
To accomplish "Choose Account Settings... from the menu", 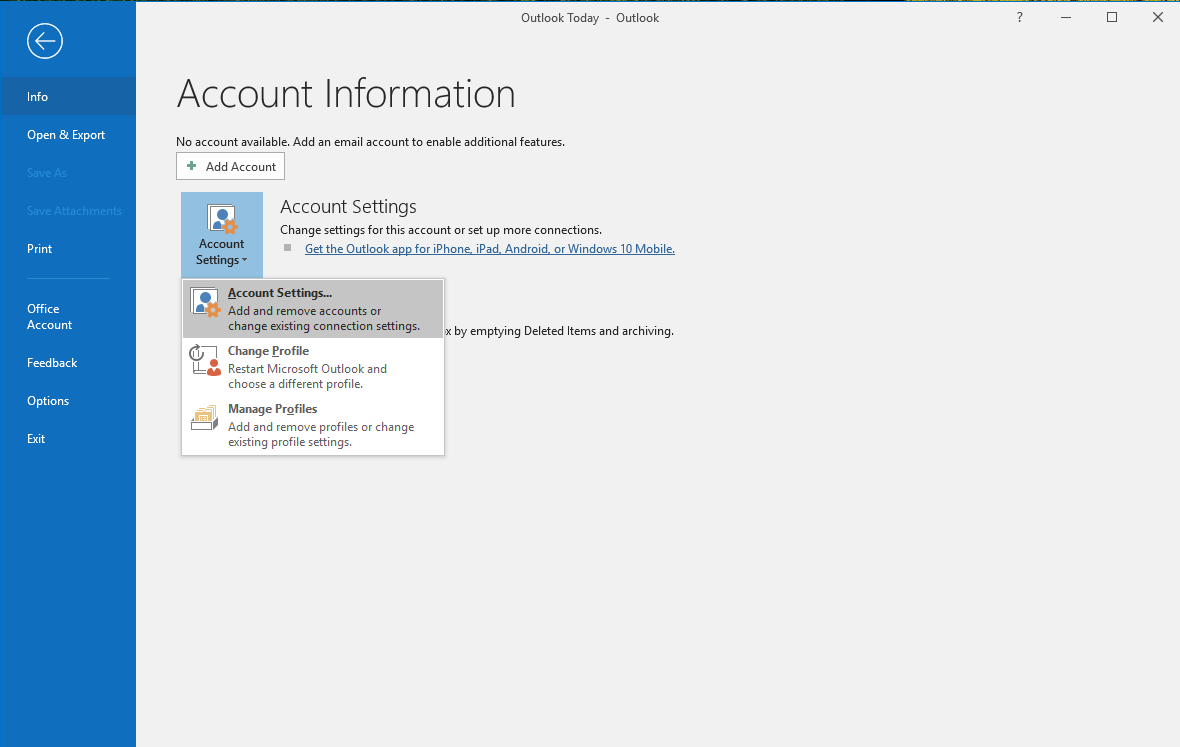I will click(x=313, y=309).
